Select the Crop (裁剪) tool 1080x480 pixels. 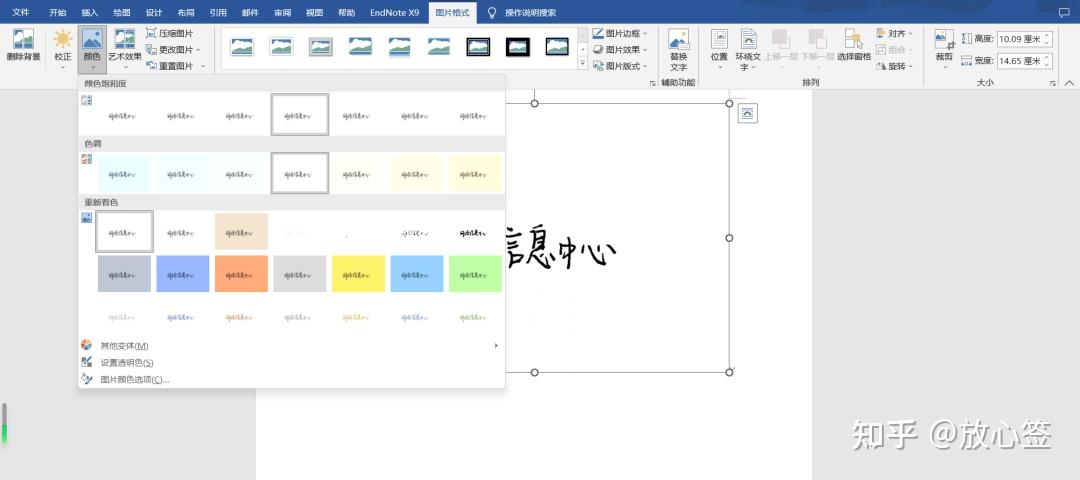(944, 47)
